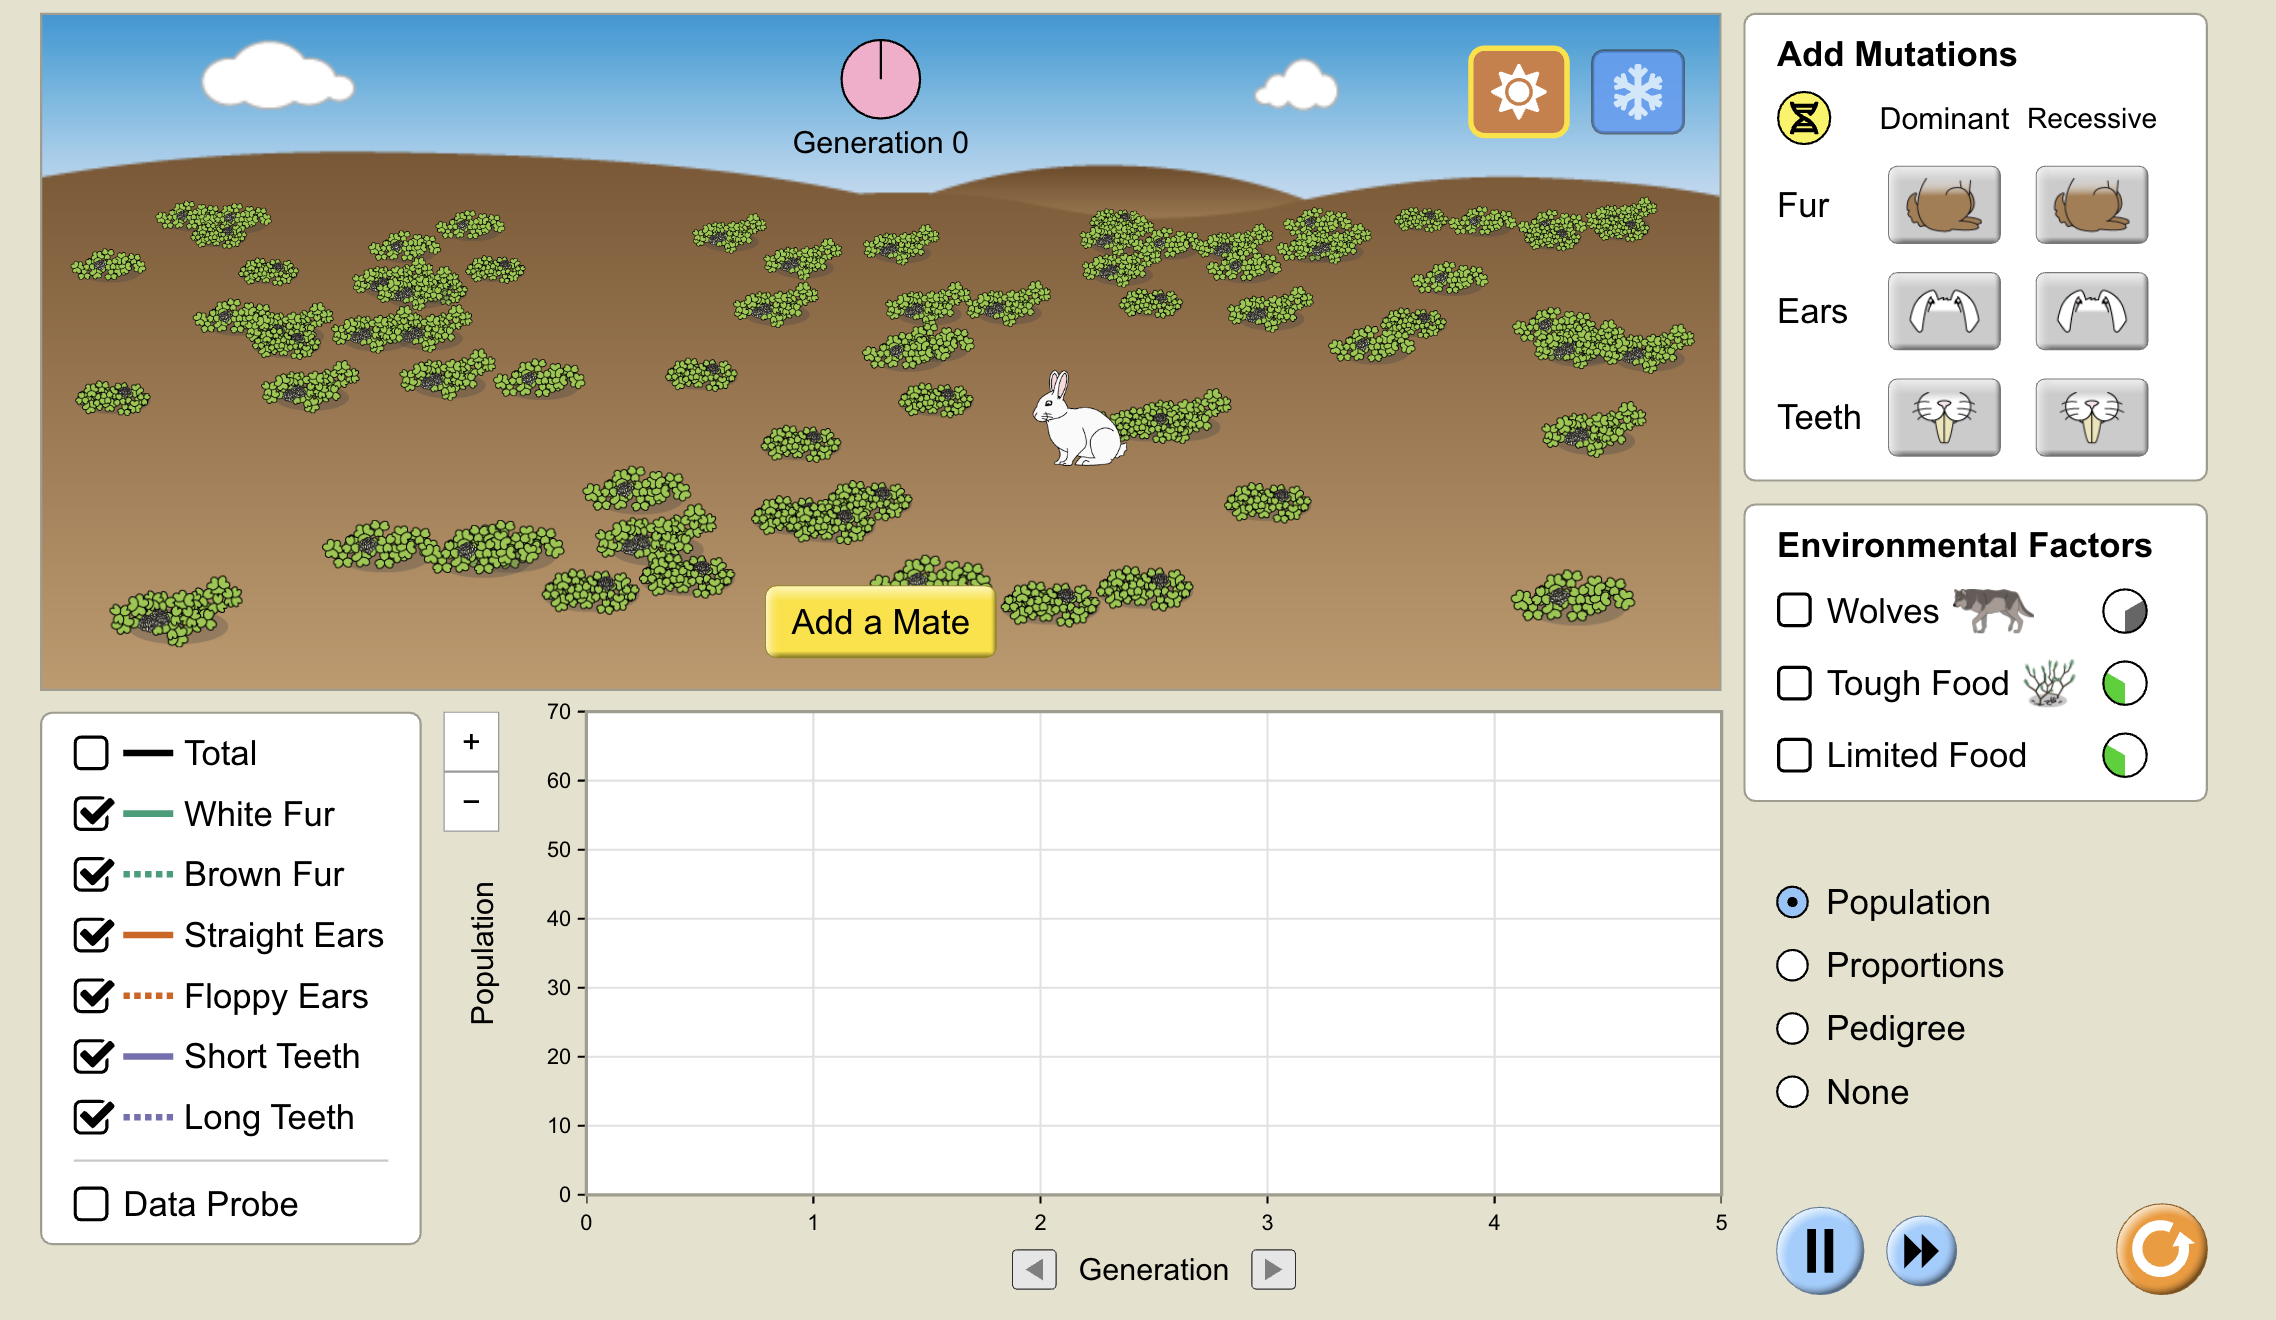The width and height of the screenshot is (2276, 1320).
Task: Switch environment to winter snowflake
Action: (x=1637, y=92)
